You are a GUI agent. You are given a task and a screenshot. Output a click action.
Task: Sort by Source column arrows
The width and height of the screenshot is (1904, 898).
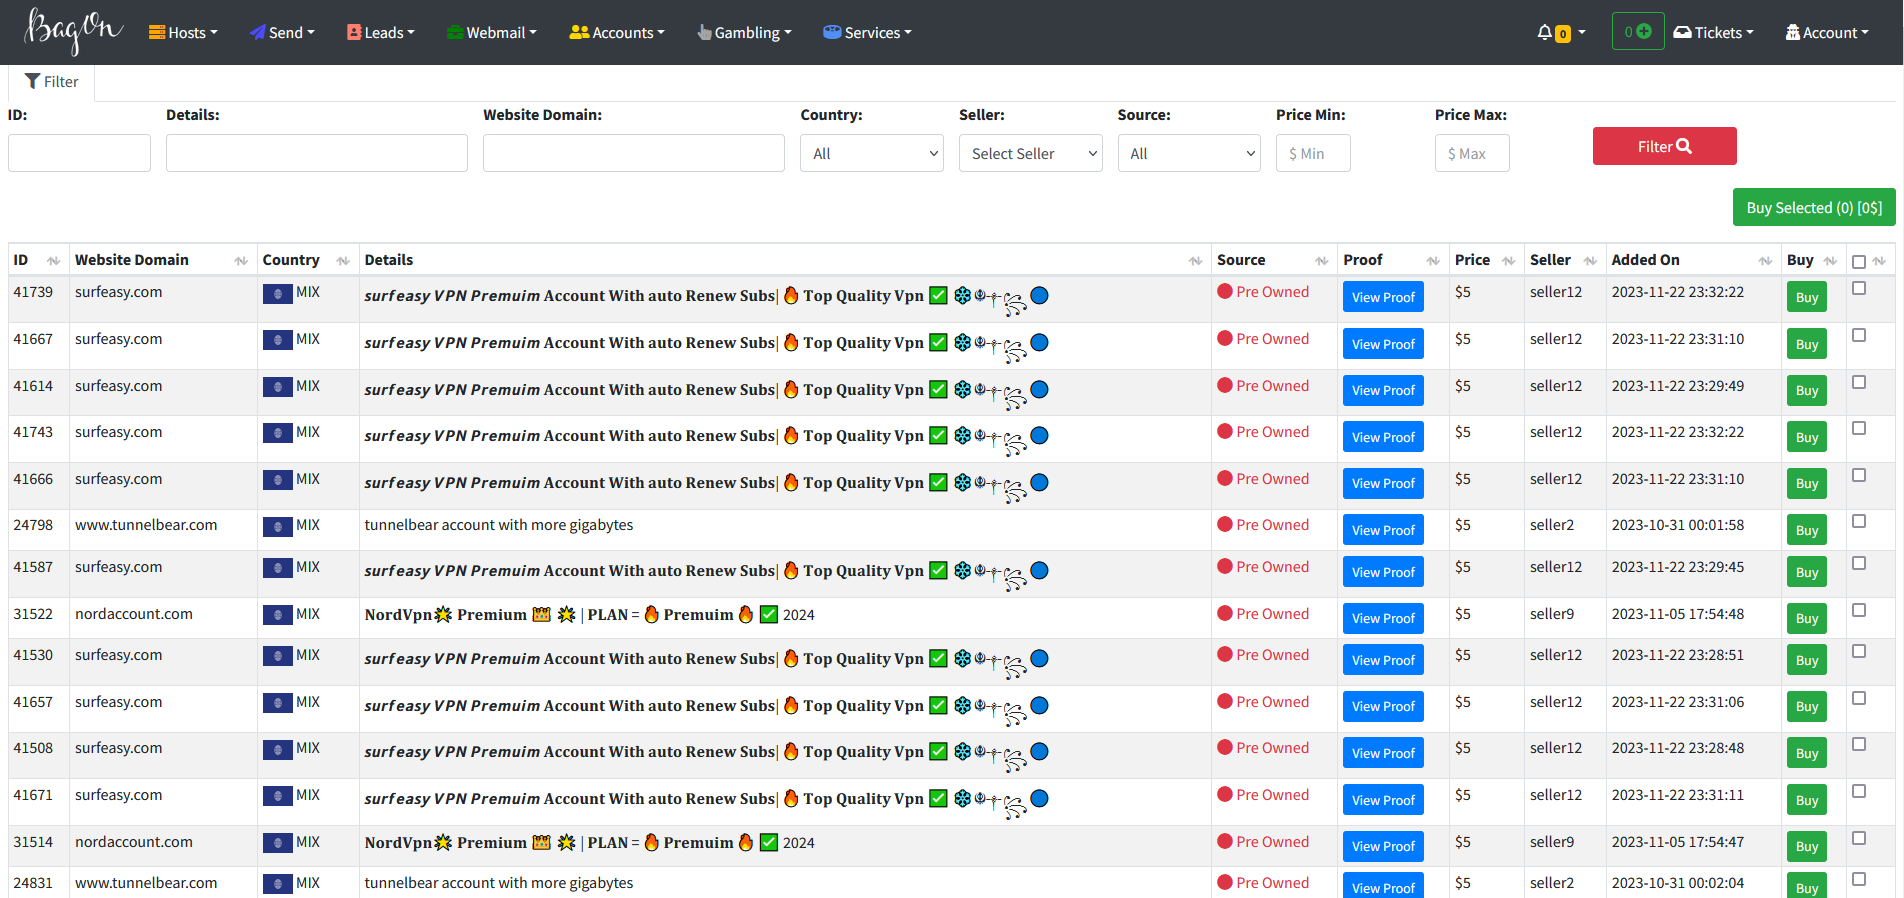pyautogui.click(x=1321, y=261)
